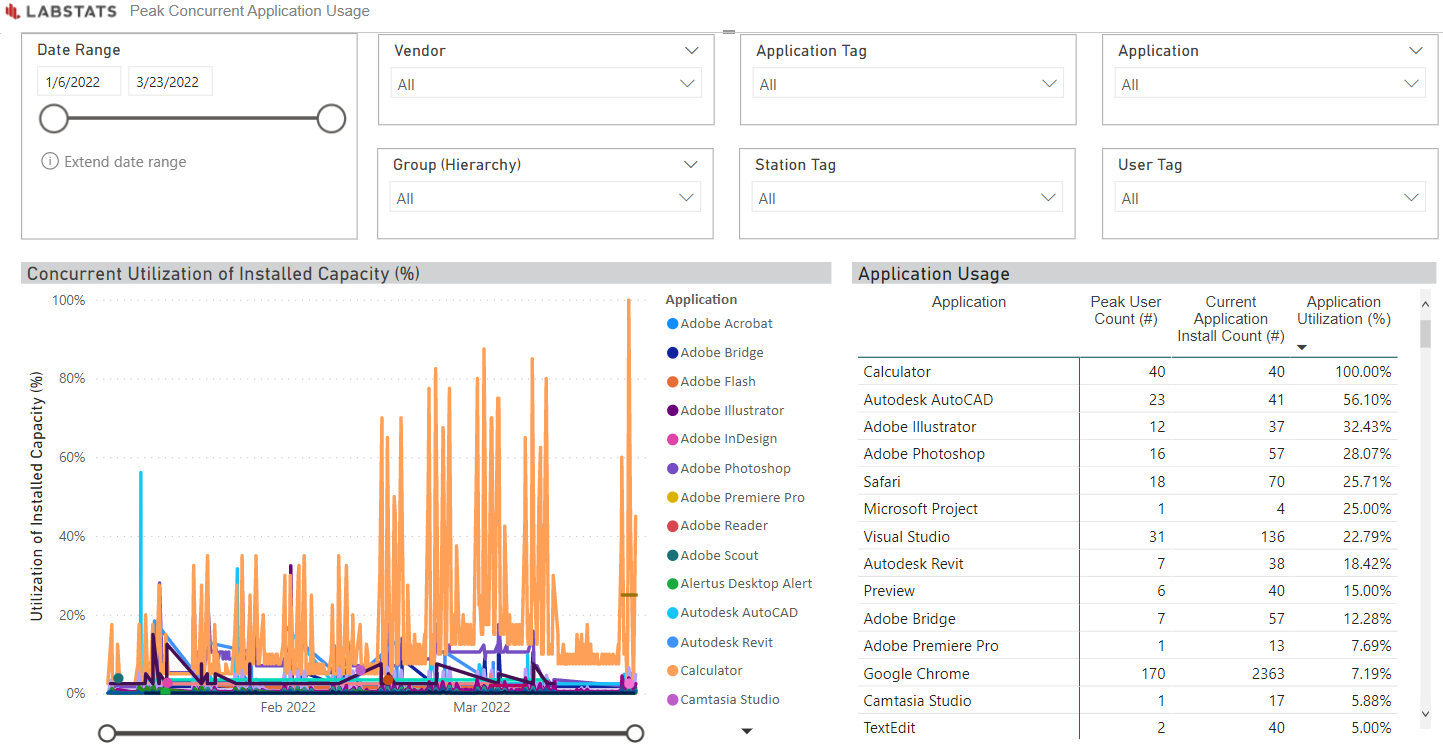Click the Safari table row
Viewport: 1443px width, 745px height.
[x=1128, y=481]
